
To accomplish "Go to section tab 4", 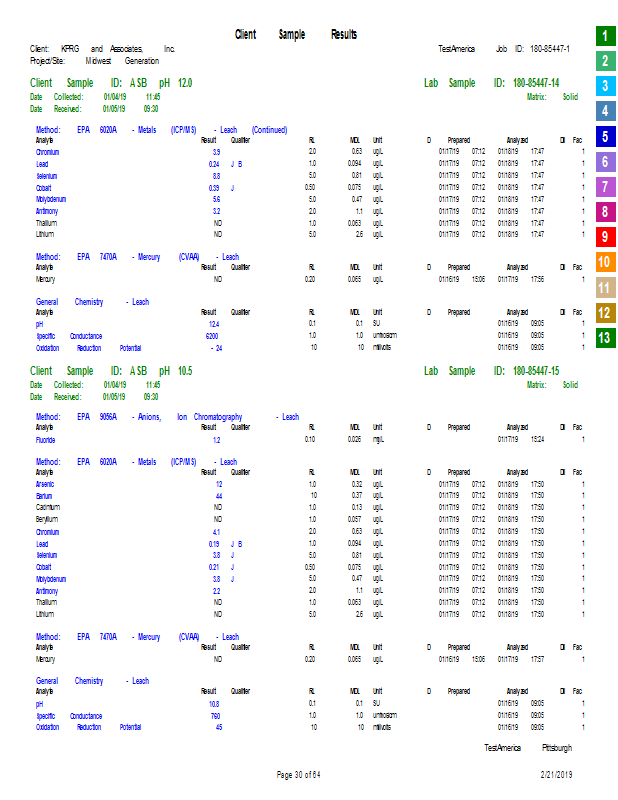I will [x=603, y=111].
